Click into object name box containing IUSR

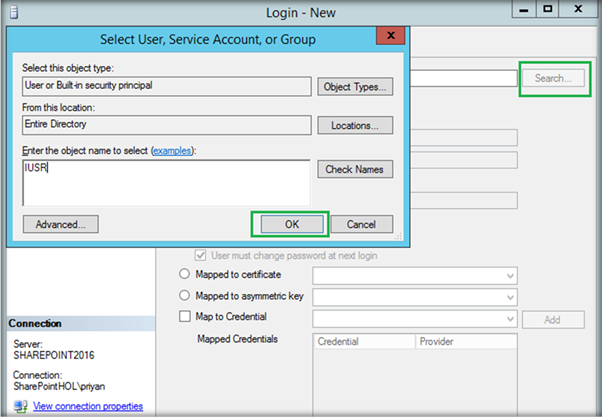[x=167, y=183]
